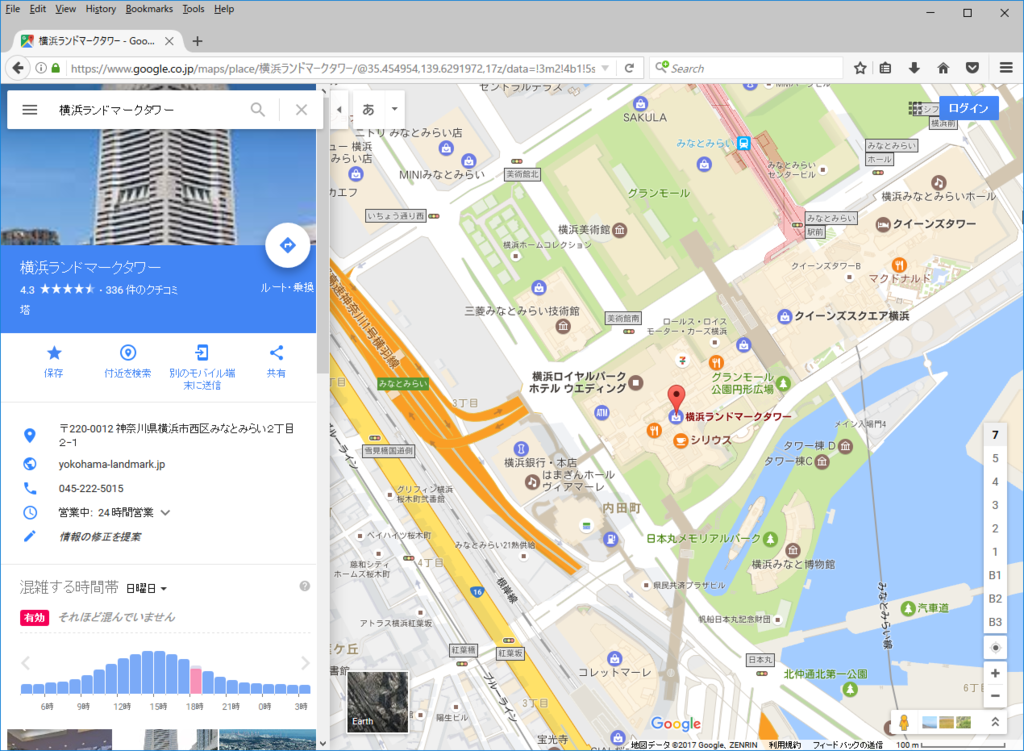Zoom out the map with minus
Viewport: 1024px width, 751px height.
[x=995, y=696]
